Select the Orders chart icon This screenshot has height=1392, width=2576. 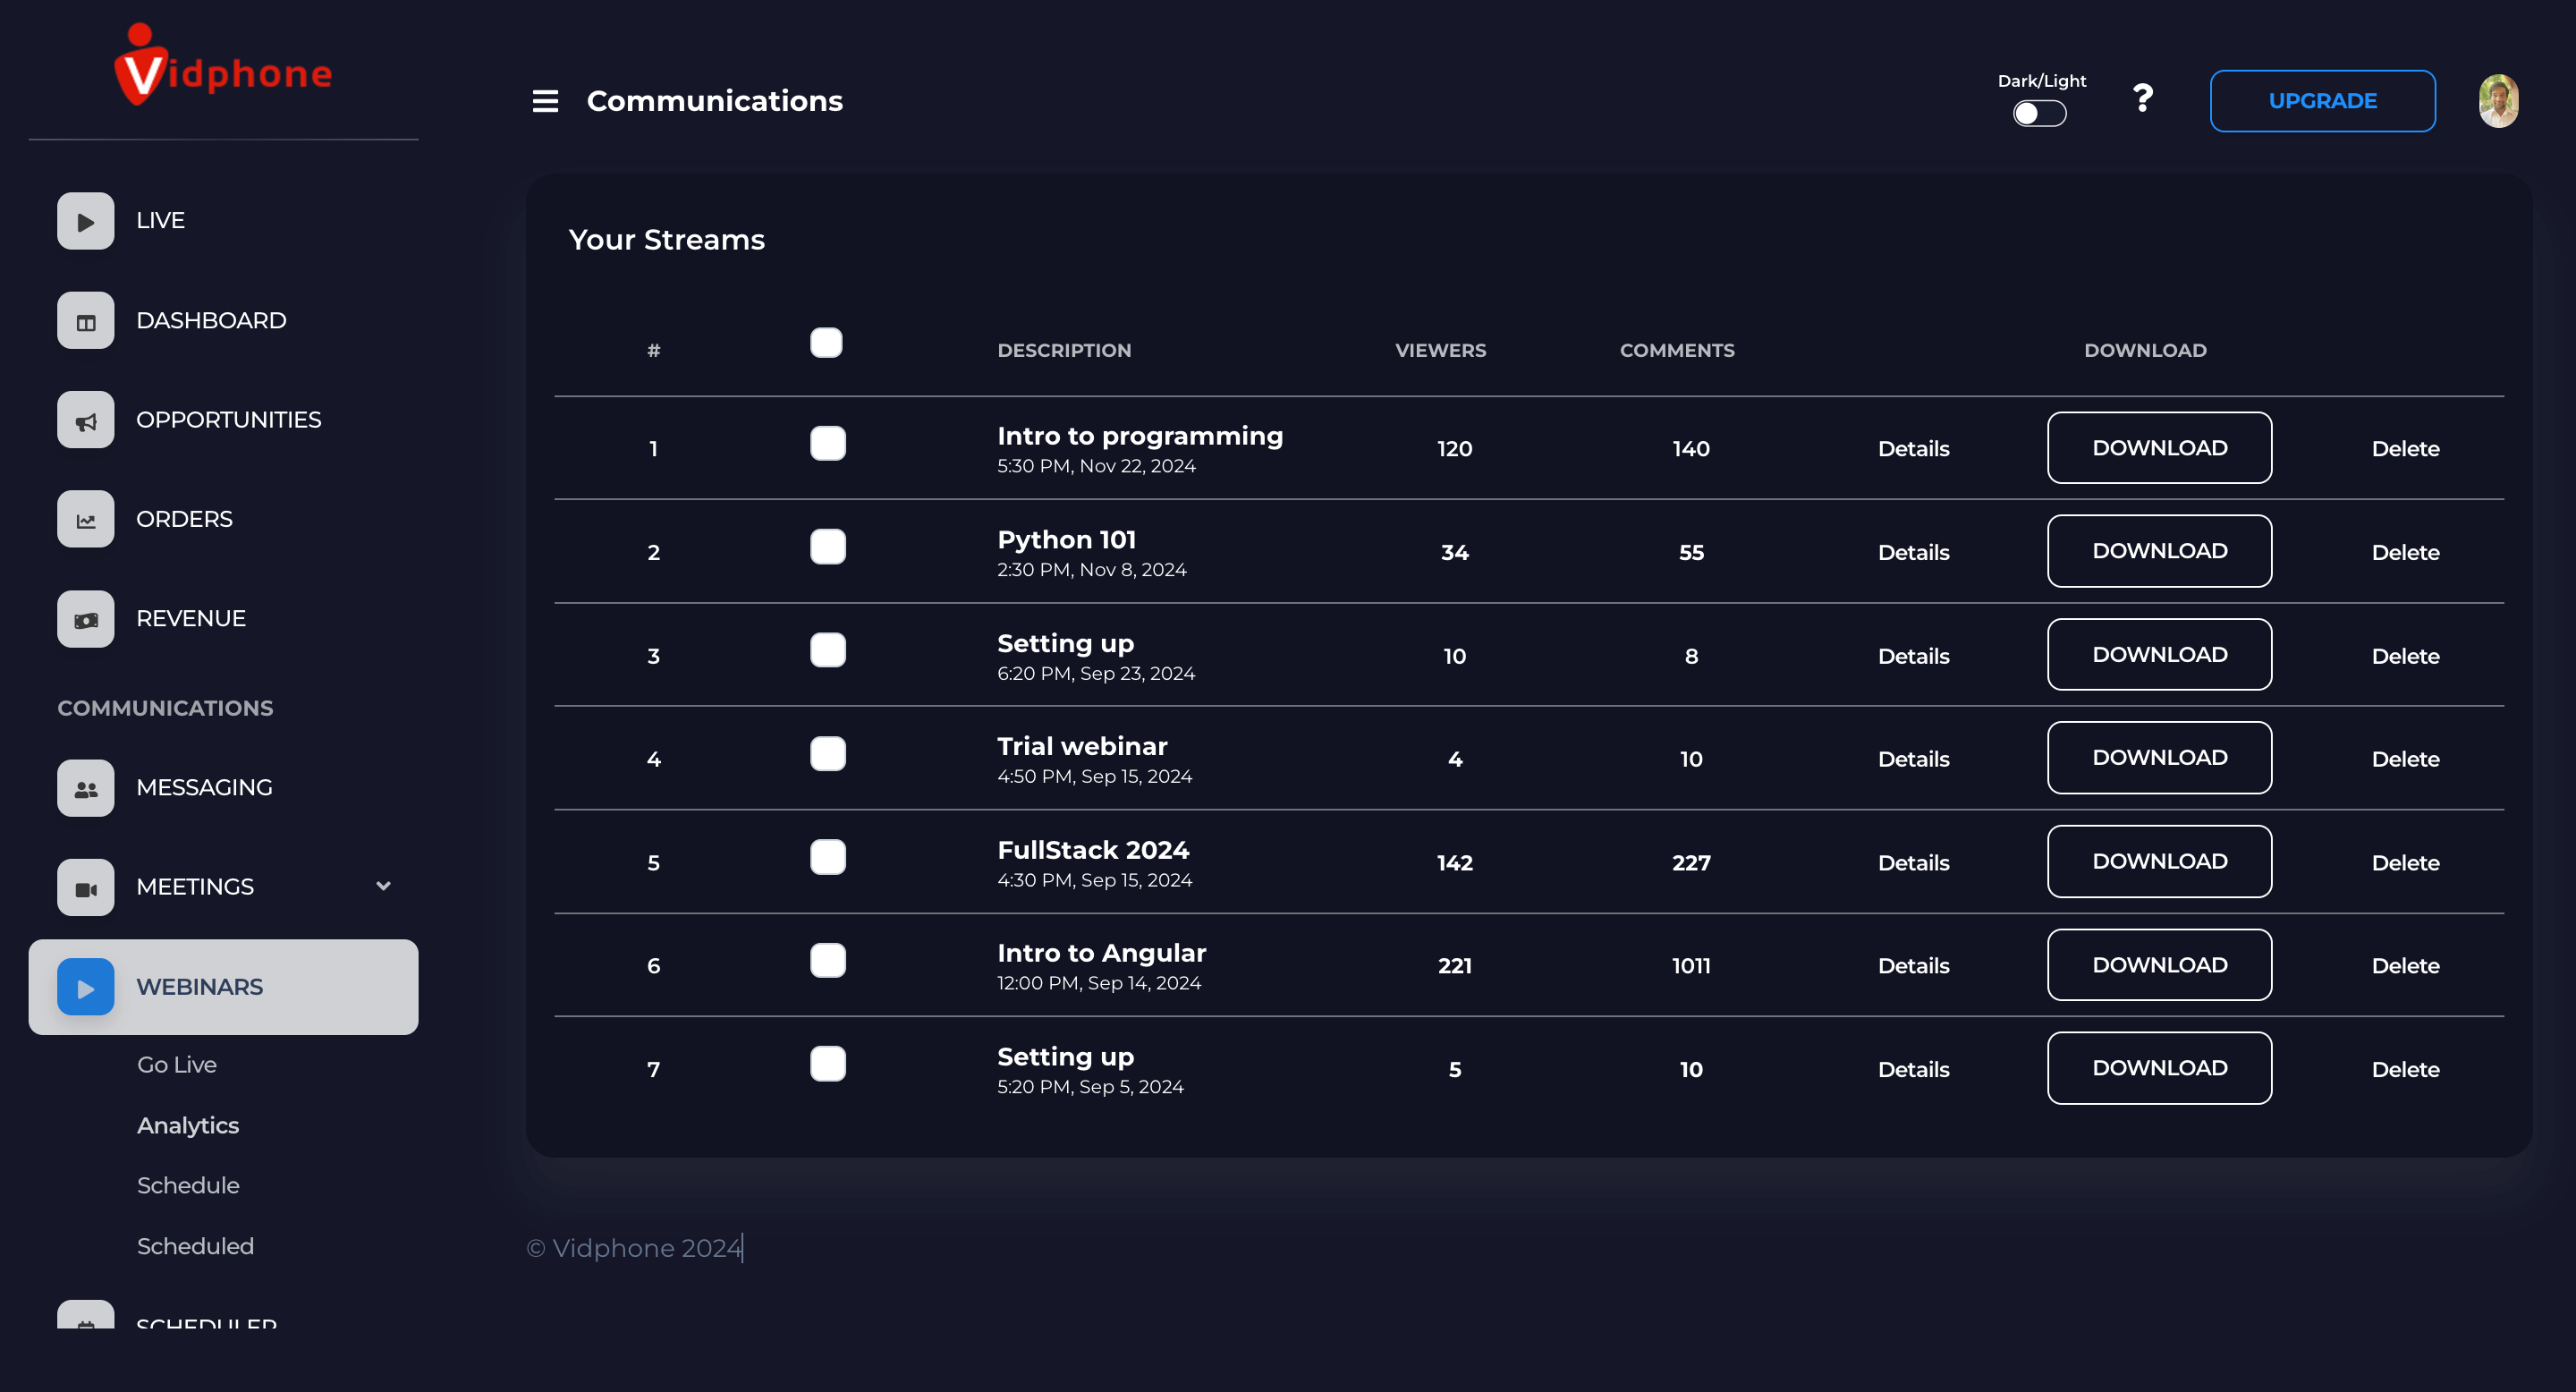pyautogui.click(x=85, y=519)
